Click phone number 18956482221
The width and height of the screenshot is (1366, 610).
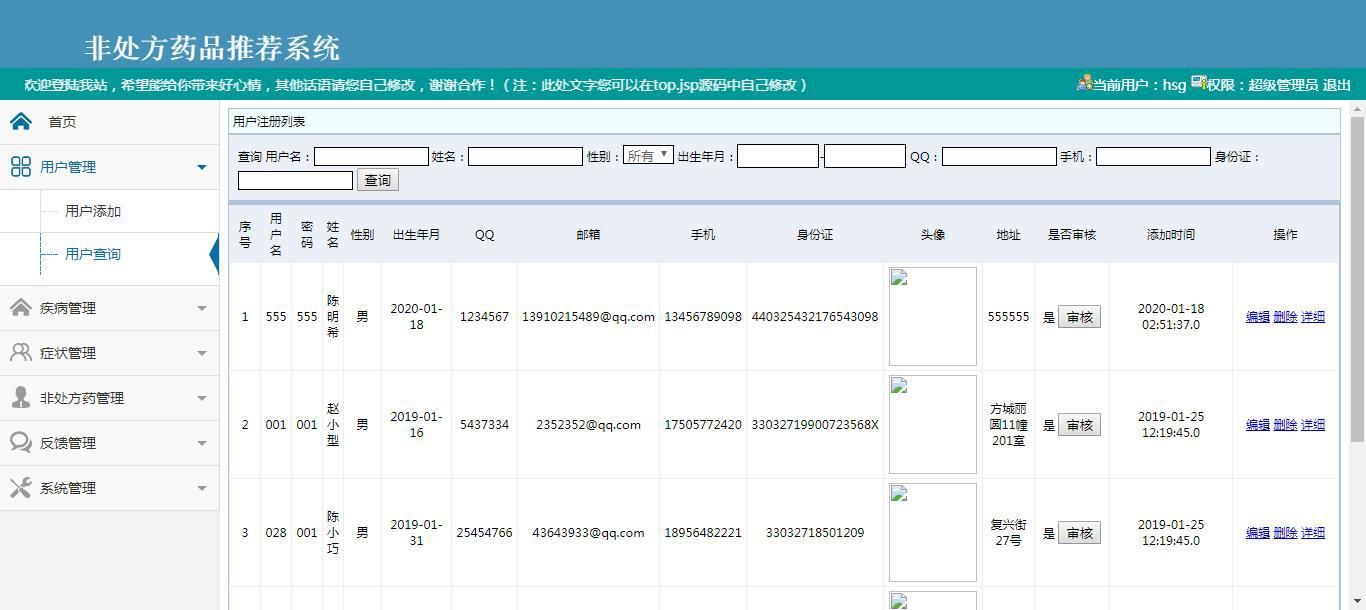[703, 533]
